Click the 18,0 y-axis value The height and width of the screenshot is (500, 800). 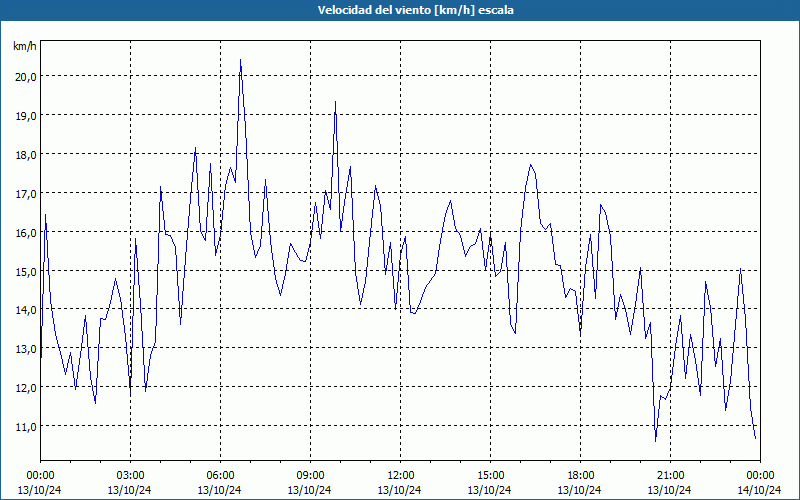point(26,154)
